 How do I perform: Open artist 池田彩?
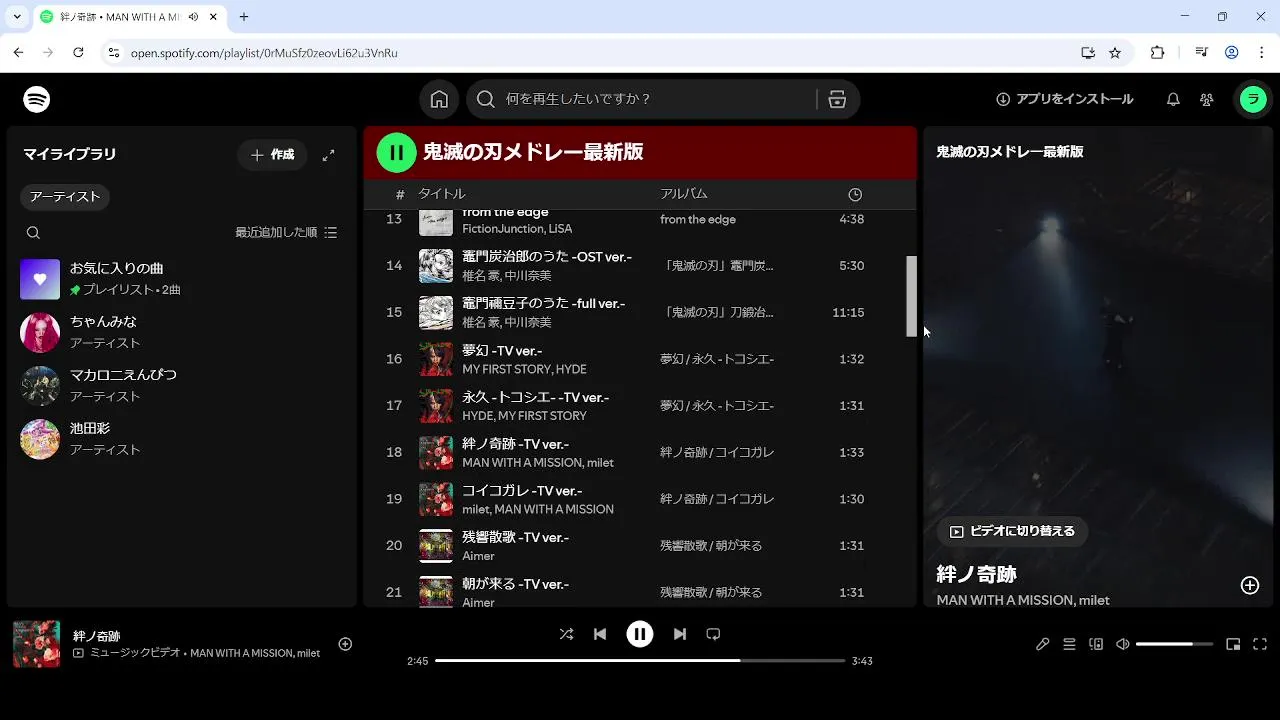[181, 439]
